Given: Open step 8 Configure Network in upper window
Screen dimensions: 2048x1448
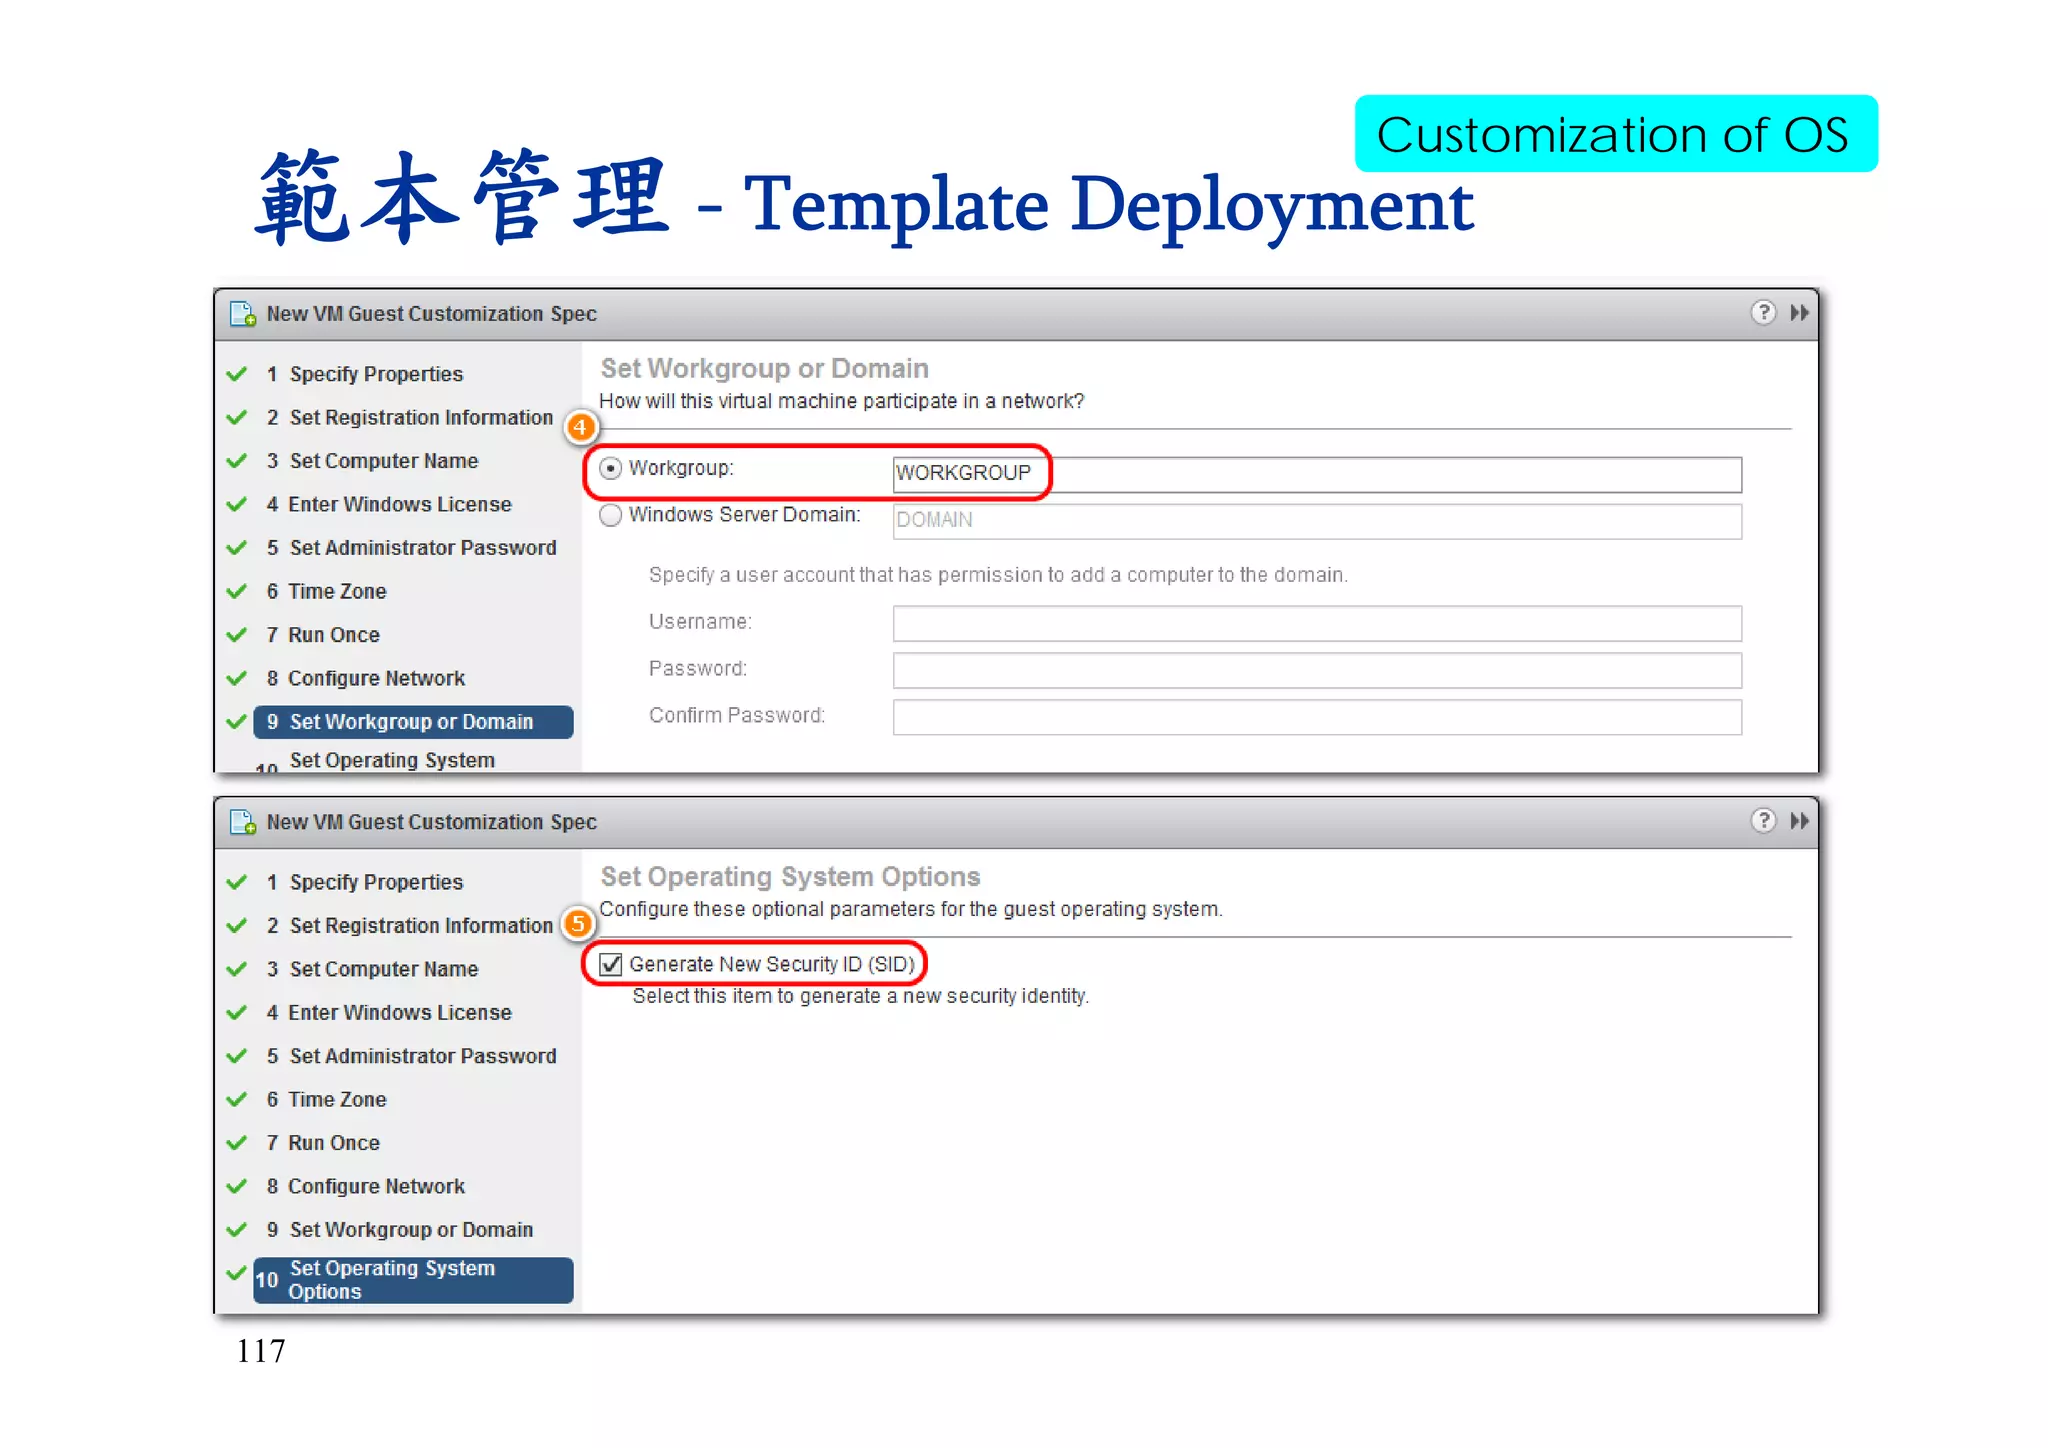Looking at the screenshot, I should [365, 678].
